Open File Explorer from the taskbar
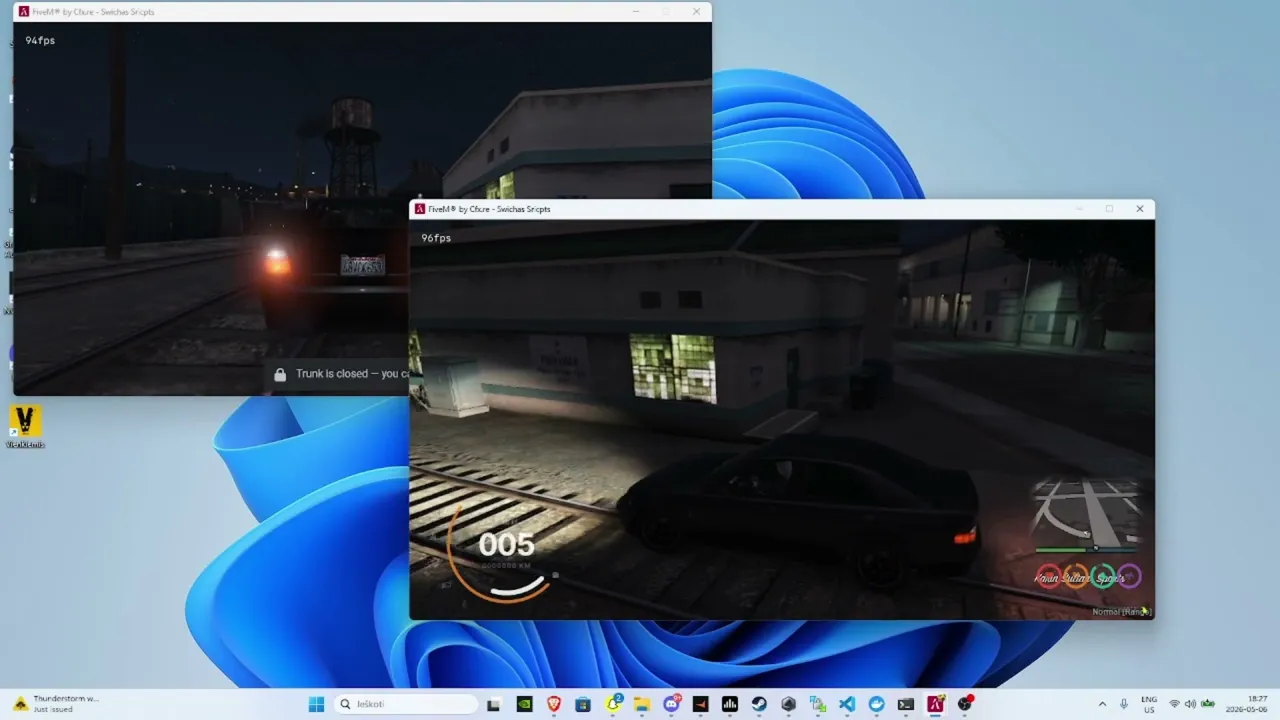The width and height of the screenshot is (1280, 720). (642, 704)
